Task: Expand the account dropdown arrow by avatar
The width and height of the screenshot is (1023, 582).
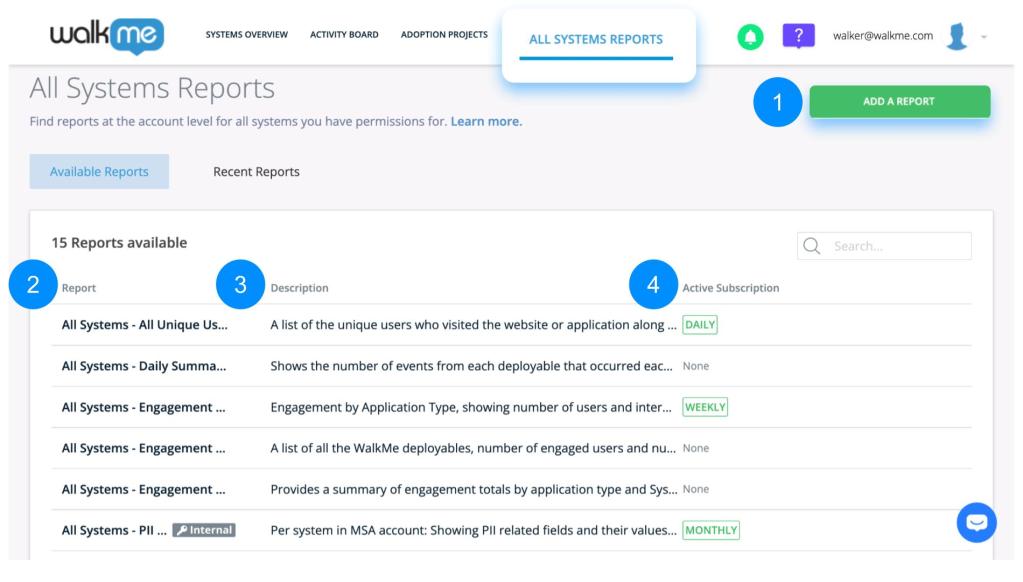Action: [986, 37]
